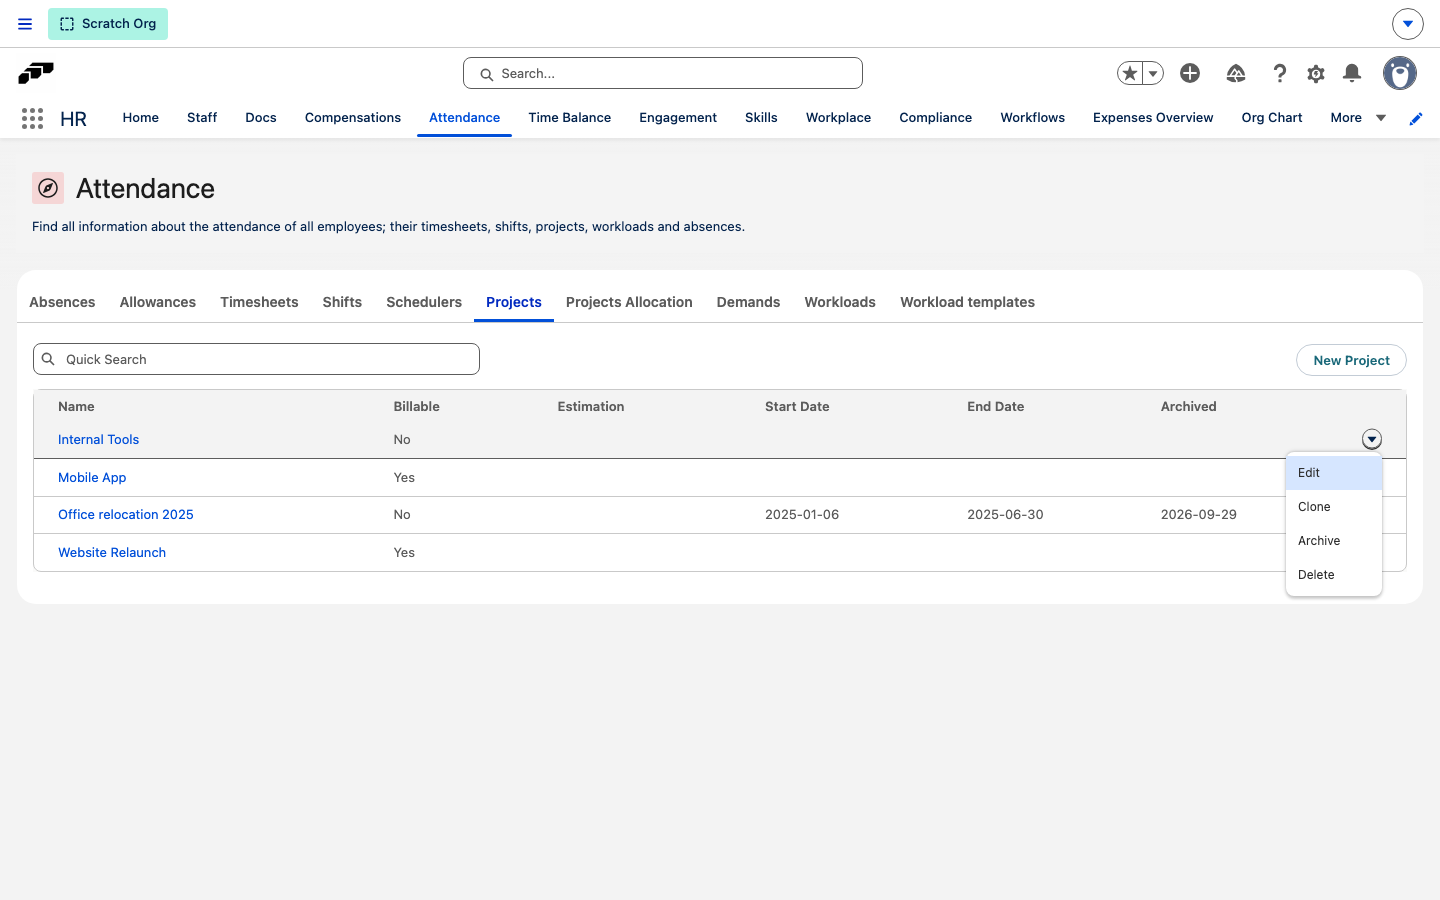
Task: Go to the Workload templates tab
Action: (x=967, y=302)
